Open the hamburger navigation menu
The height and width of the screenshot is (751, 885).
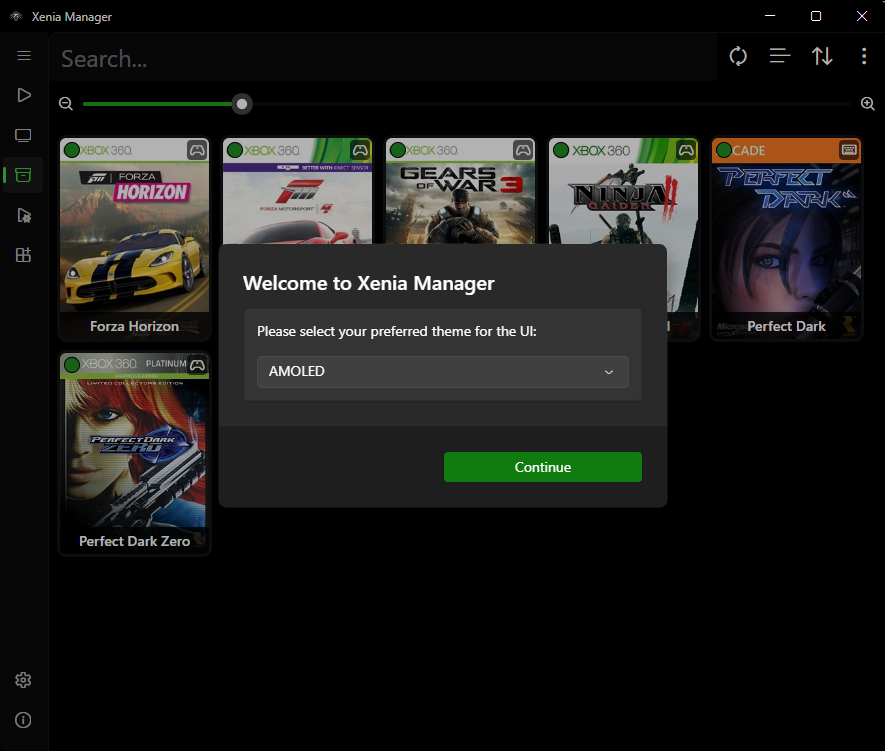(24, 55)
